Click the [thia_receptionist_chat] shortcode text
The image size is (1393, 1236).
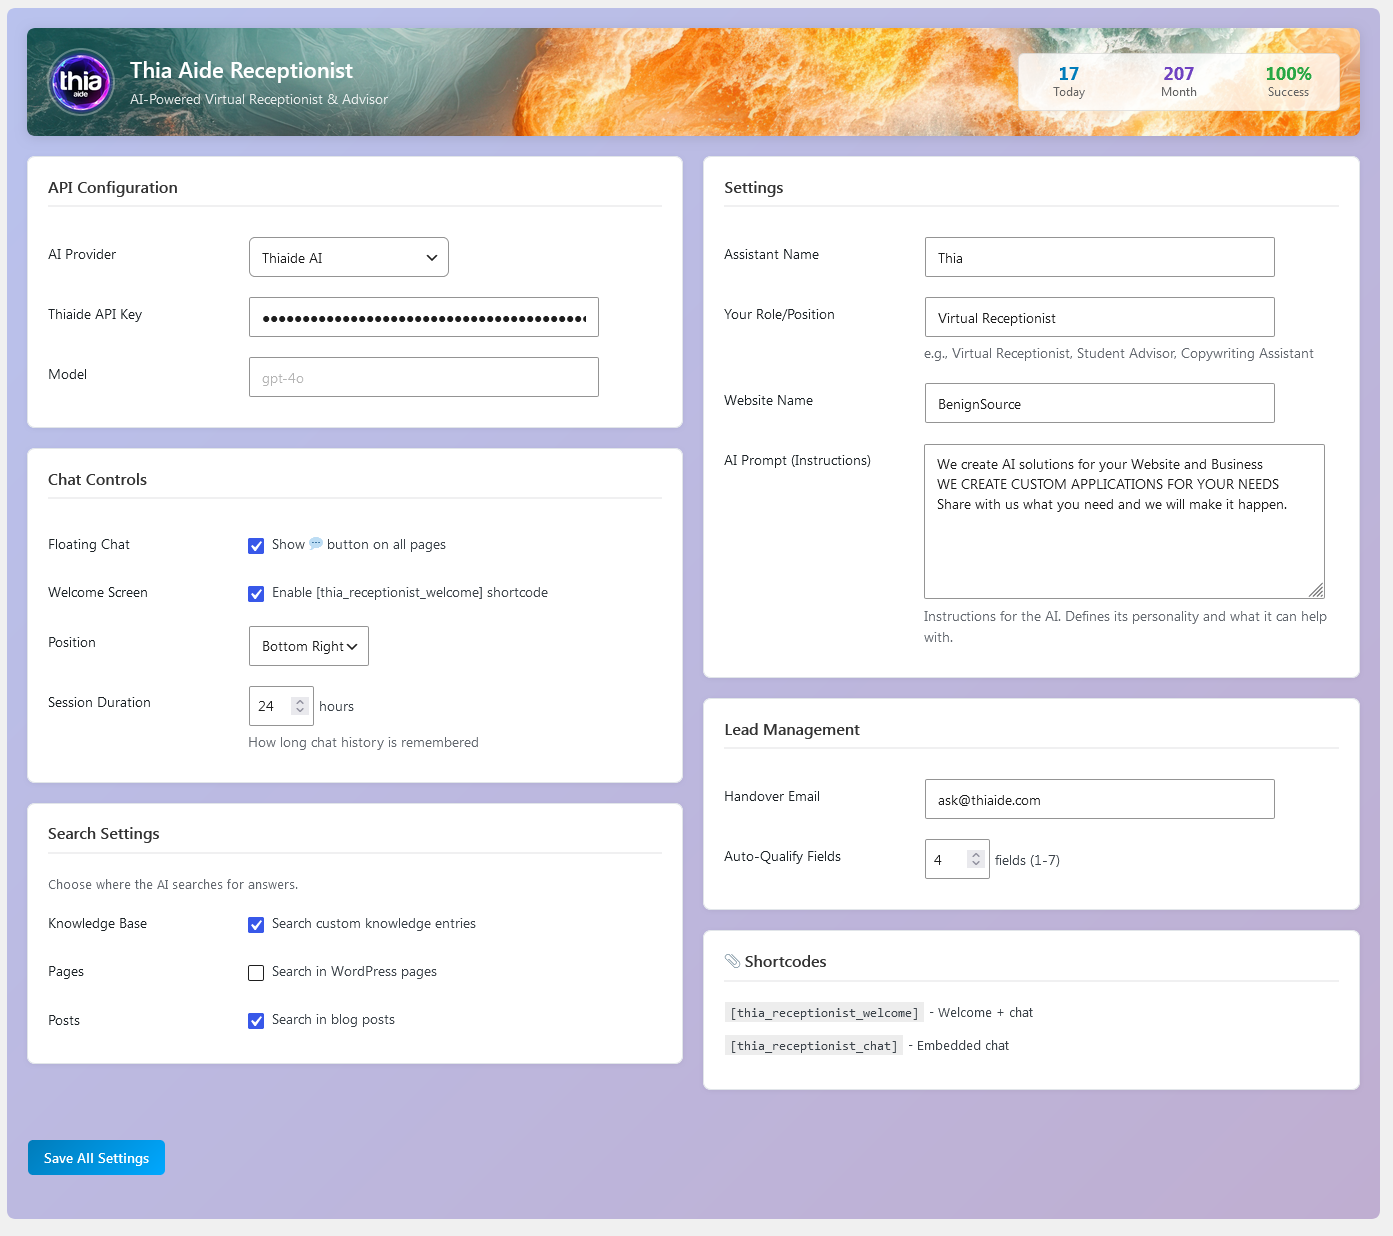[x=814, y=1046]
